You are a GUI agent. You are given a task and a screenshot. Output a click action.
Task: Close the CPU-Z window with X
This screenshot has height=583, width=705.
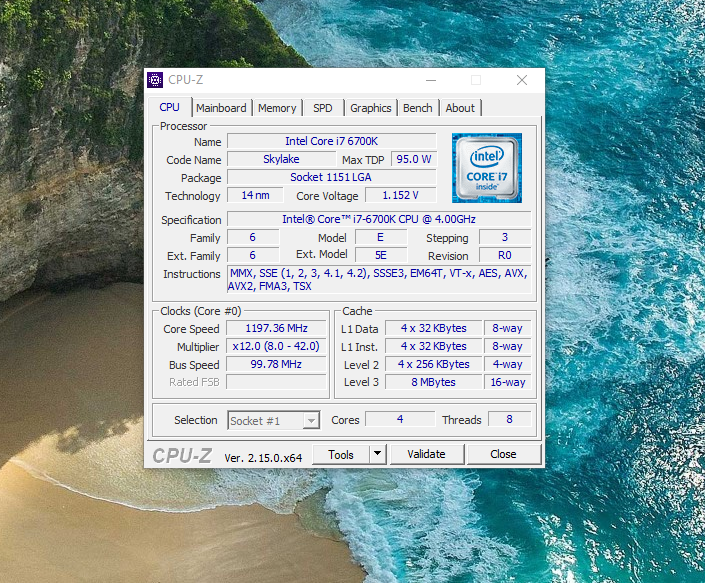pyautogui.click(x=522, y=80)
